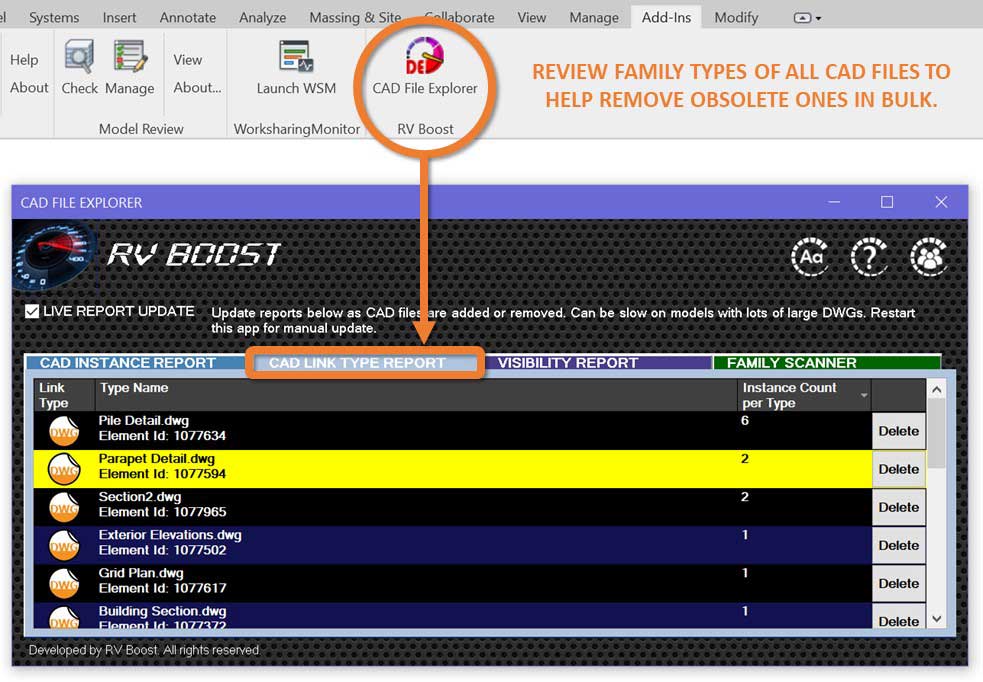Minimize the CAD File Explorer window
983x682 pixels.
pos(834,202)
